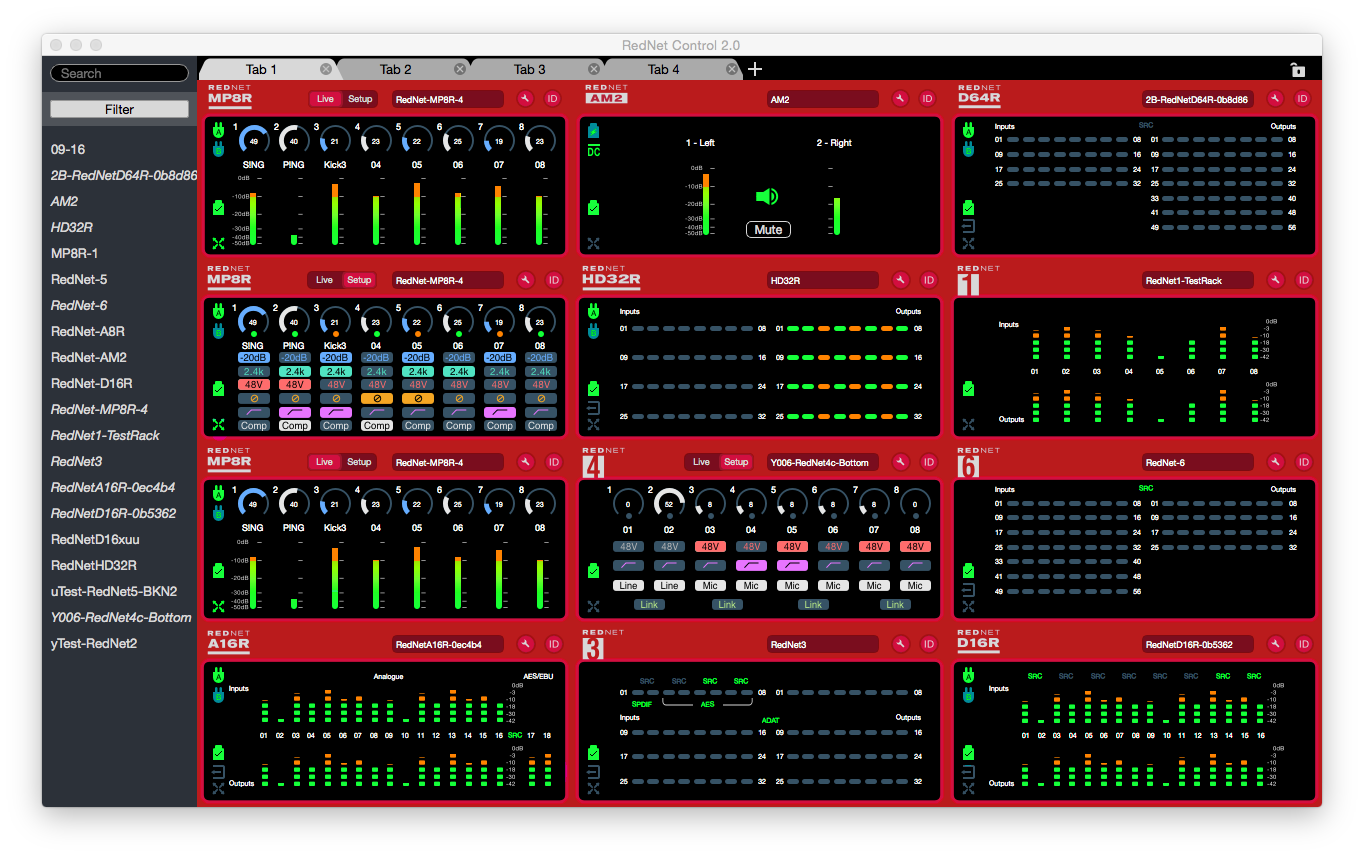Close Tab 4
The image size is (1364, 857).
[732, 69]
